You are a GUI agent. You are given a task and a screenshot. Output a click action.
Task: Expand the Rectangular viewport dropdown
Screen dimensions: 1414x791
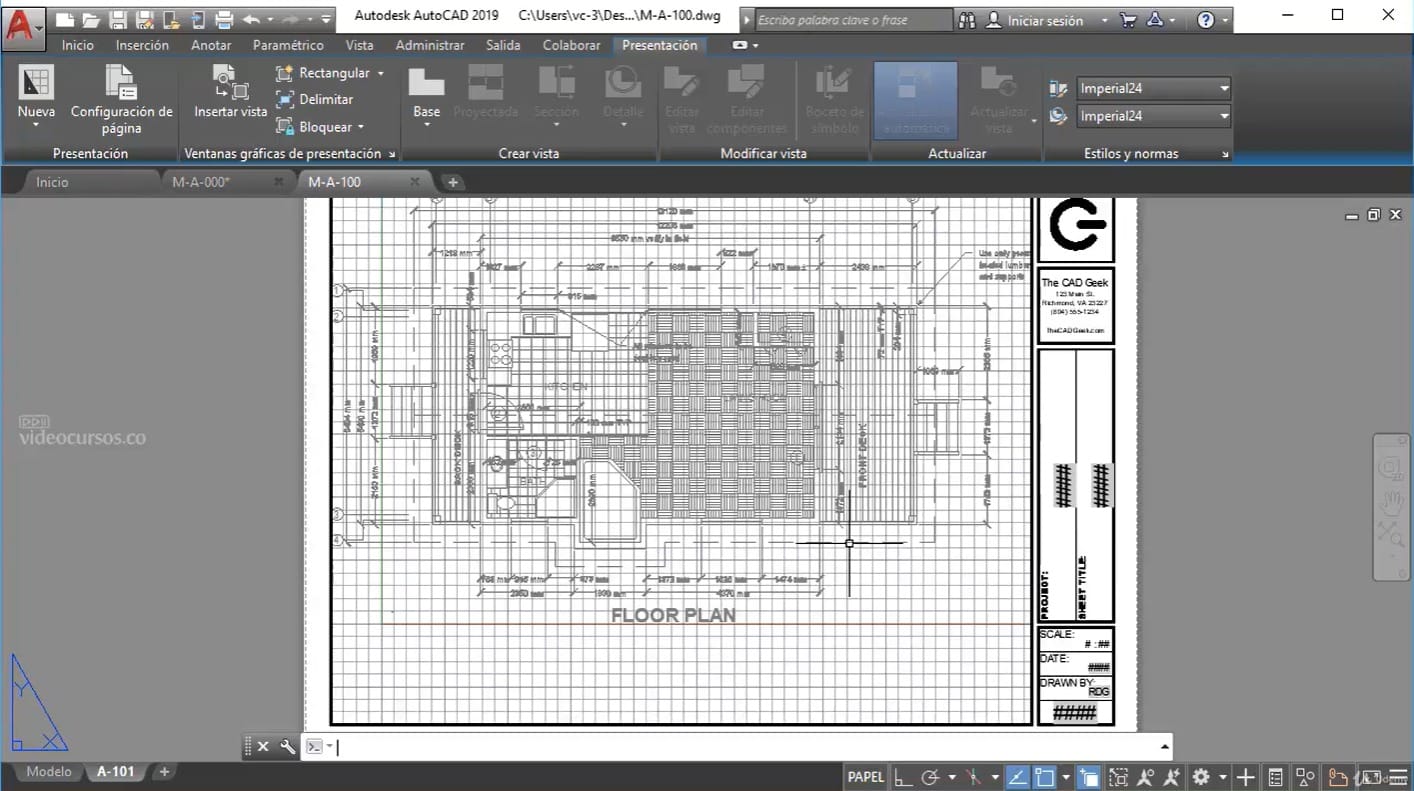pos(380,73)
